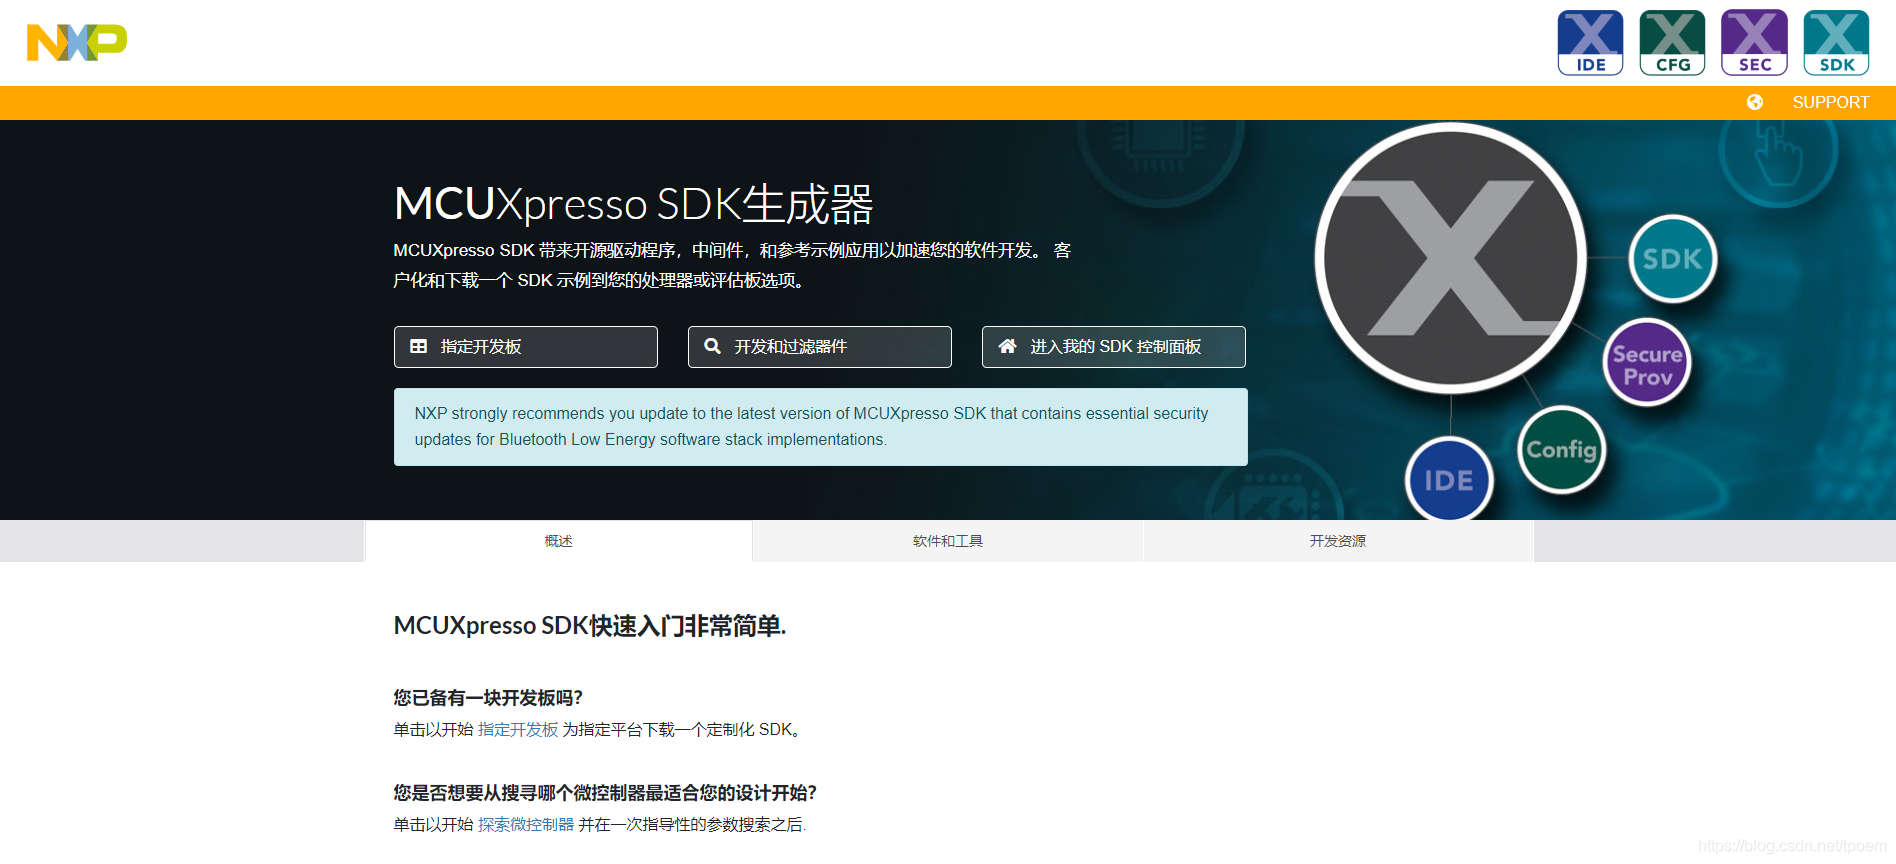The height and width of the screenshot is (864, 1896).
Task: Click the green Config circle
Action: [x=1561, y=450]
